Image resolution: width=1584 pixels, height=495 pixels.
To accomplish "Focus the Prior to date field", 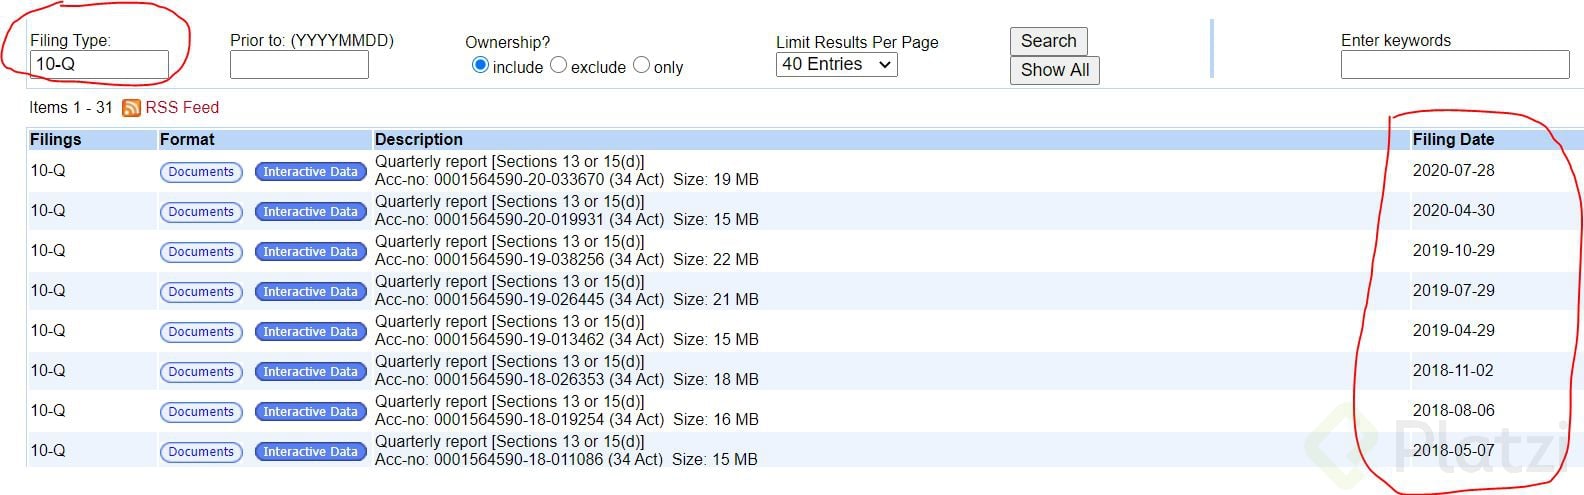I will (x=299, y=65).
